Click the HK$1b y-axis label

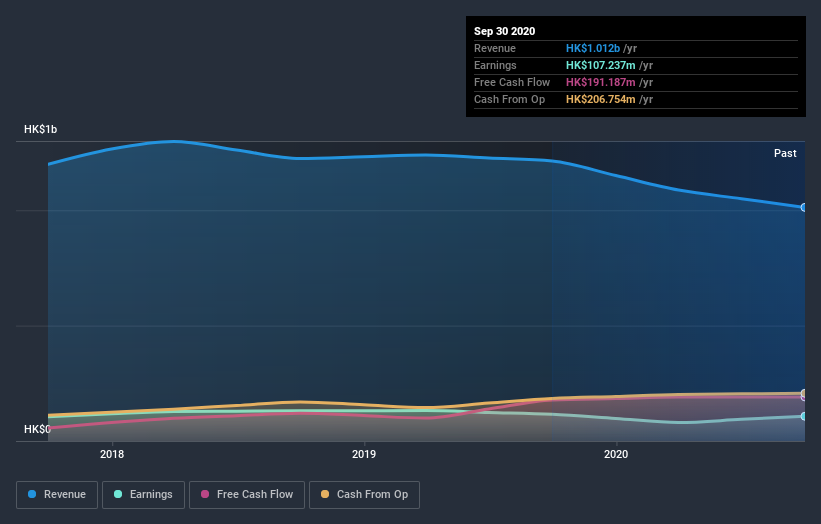[40, 129]
